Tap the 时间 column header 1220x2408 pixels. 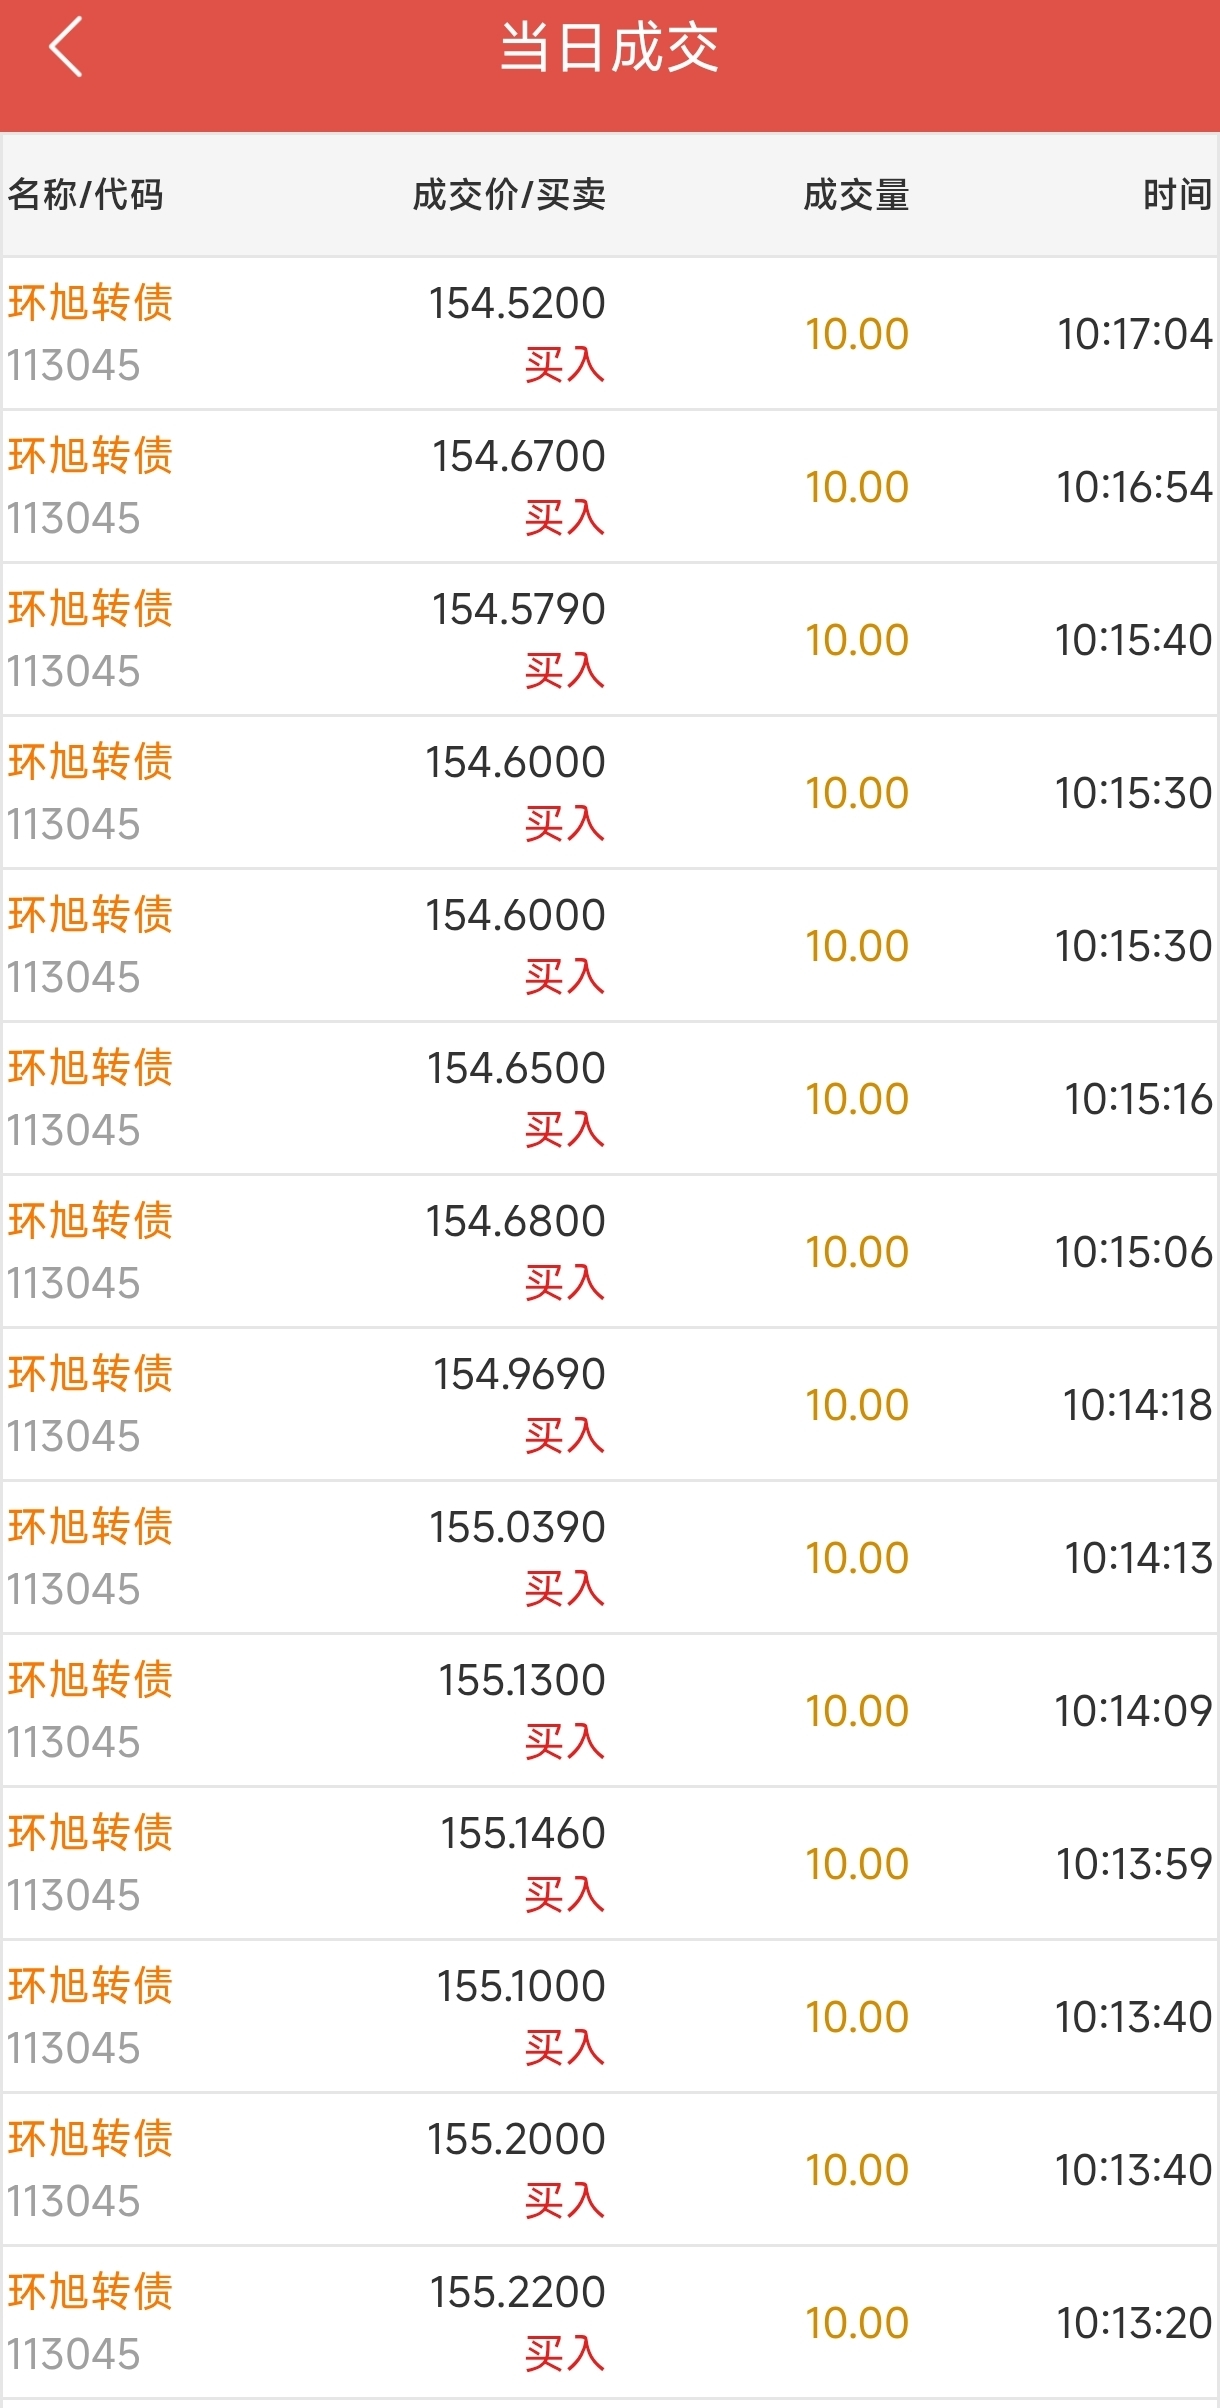(1177, 195)
